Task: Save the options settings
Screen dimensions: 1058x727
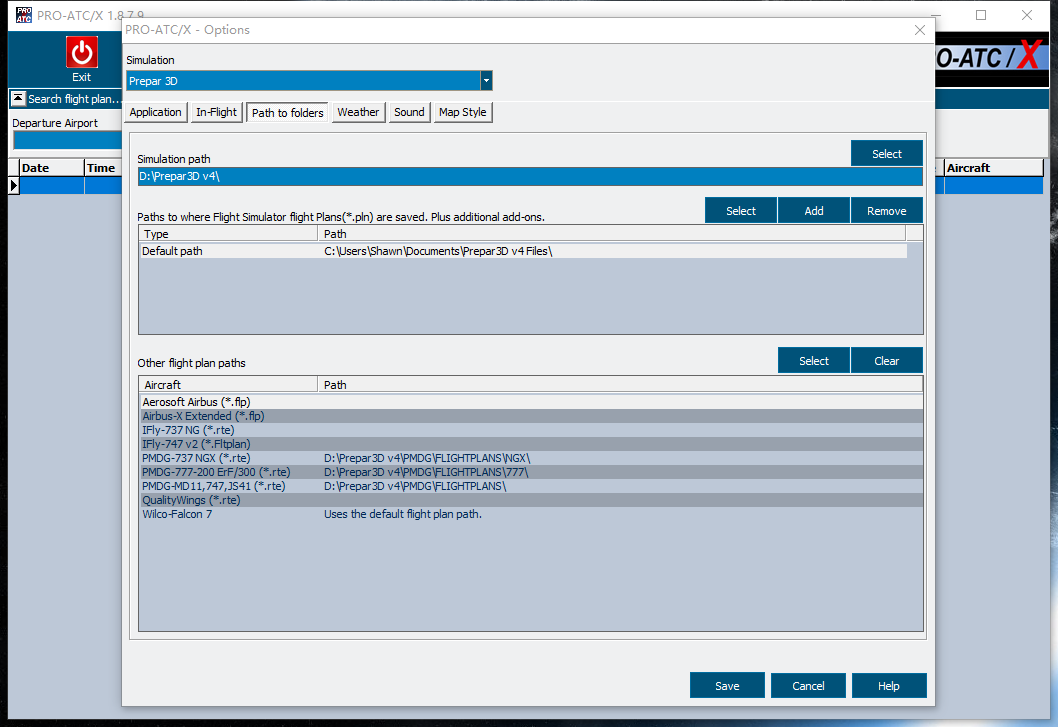Action: (x=727, y=686)
